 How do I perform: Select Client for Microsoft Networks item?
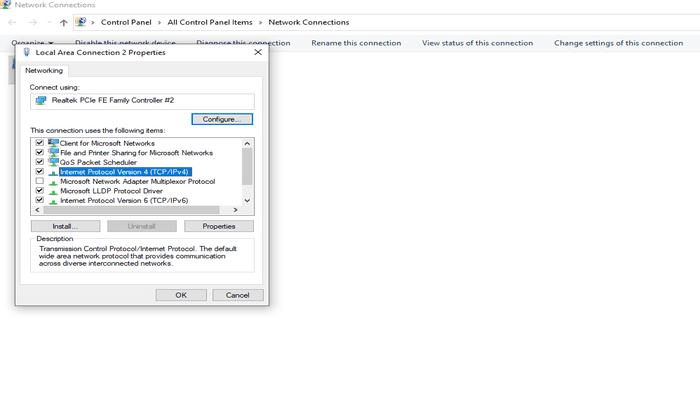pyautogui.click(x=107, y=143)
